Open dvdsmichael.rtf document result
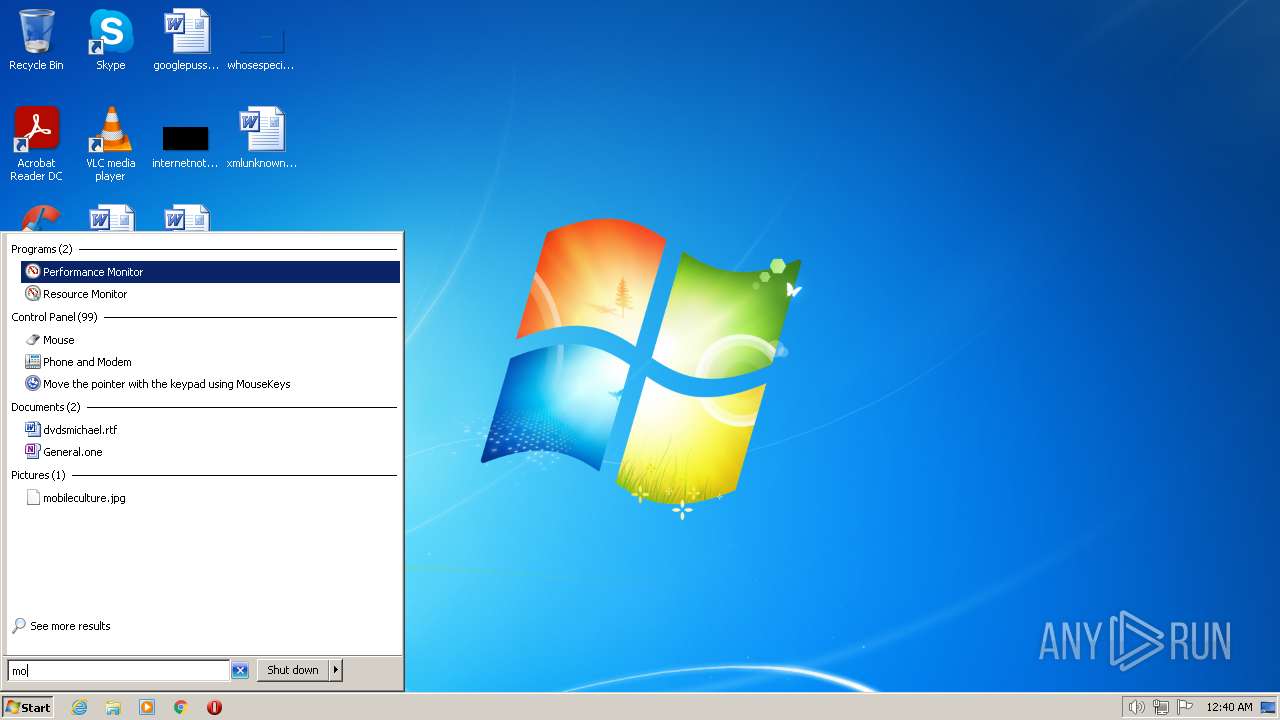This screenshot has height=720, width=1280. (210, 430)
